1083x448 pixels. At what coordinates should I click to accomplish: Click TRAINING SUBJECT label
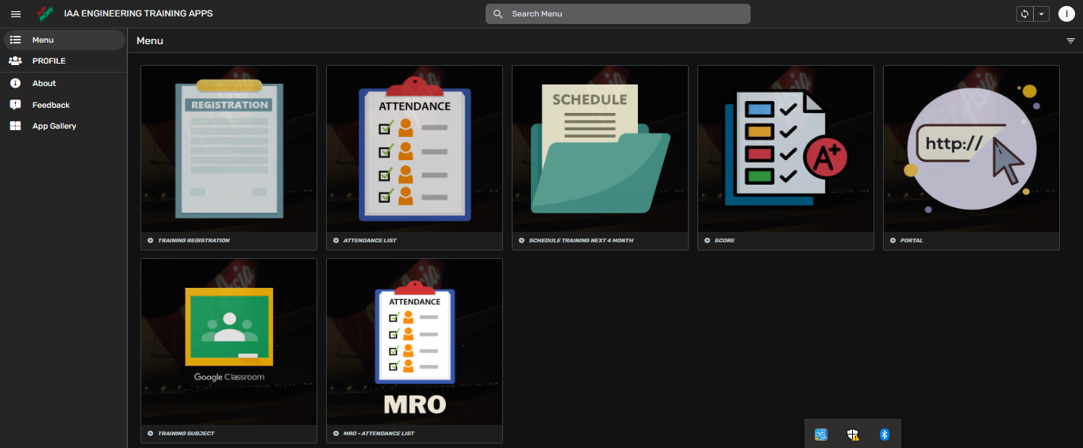click(186, 434)
